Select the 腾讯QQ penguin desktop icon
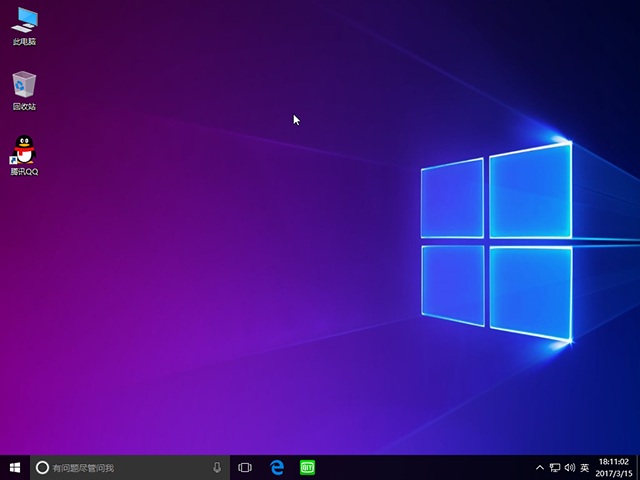Image resolution: width=640 pixels, height=480 pixels. (24, 149)
